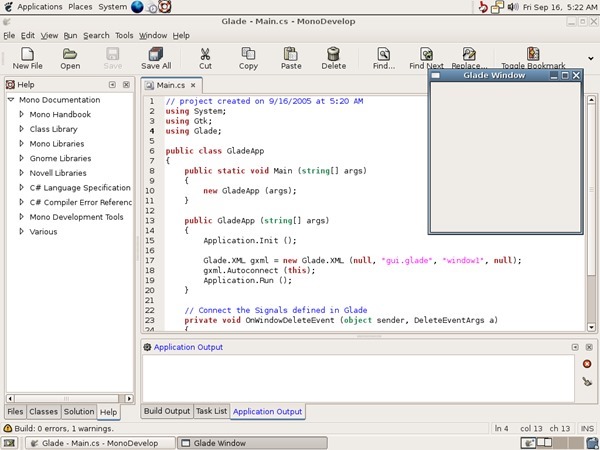Open the Search menu
Viewport: 600px width, 450px height.
point(96,36)
